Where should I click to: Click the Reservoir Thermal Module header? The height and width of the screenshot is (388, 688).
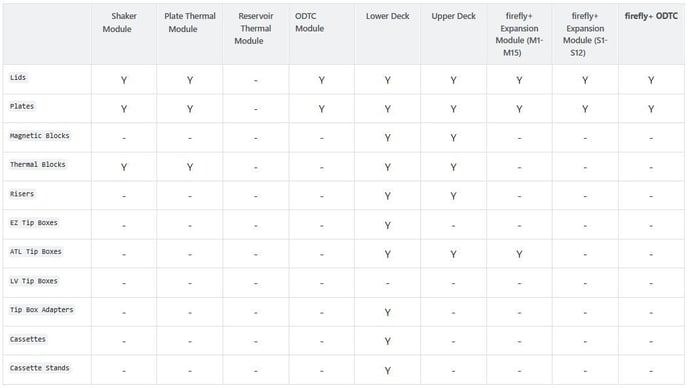254,29
